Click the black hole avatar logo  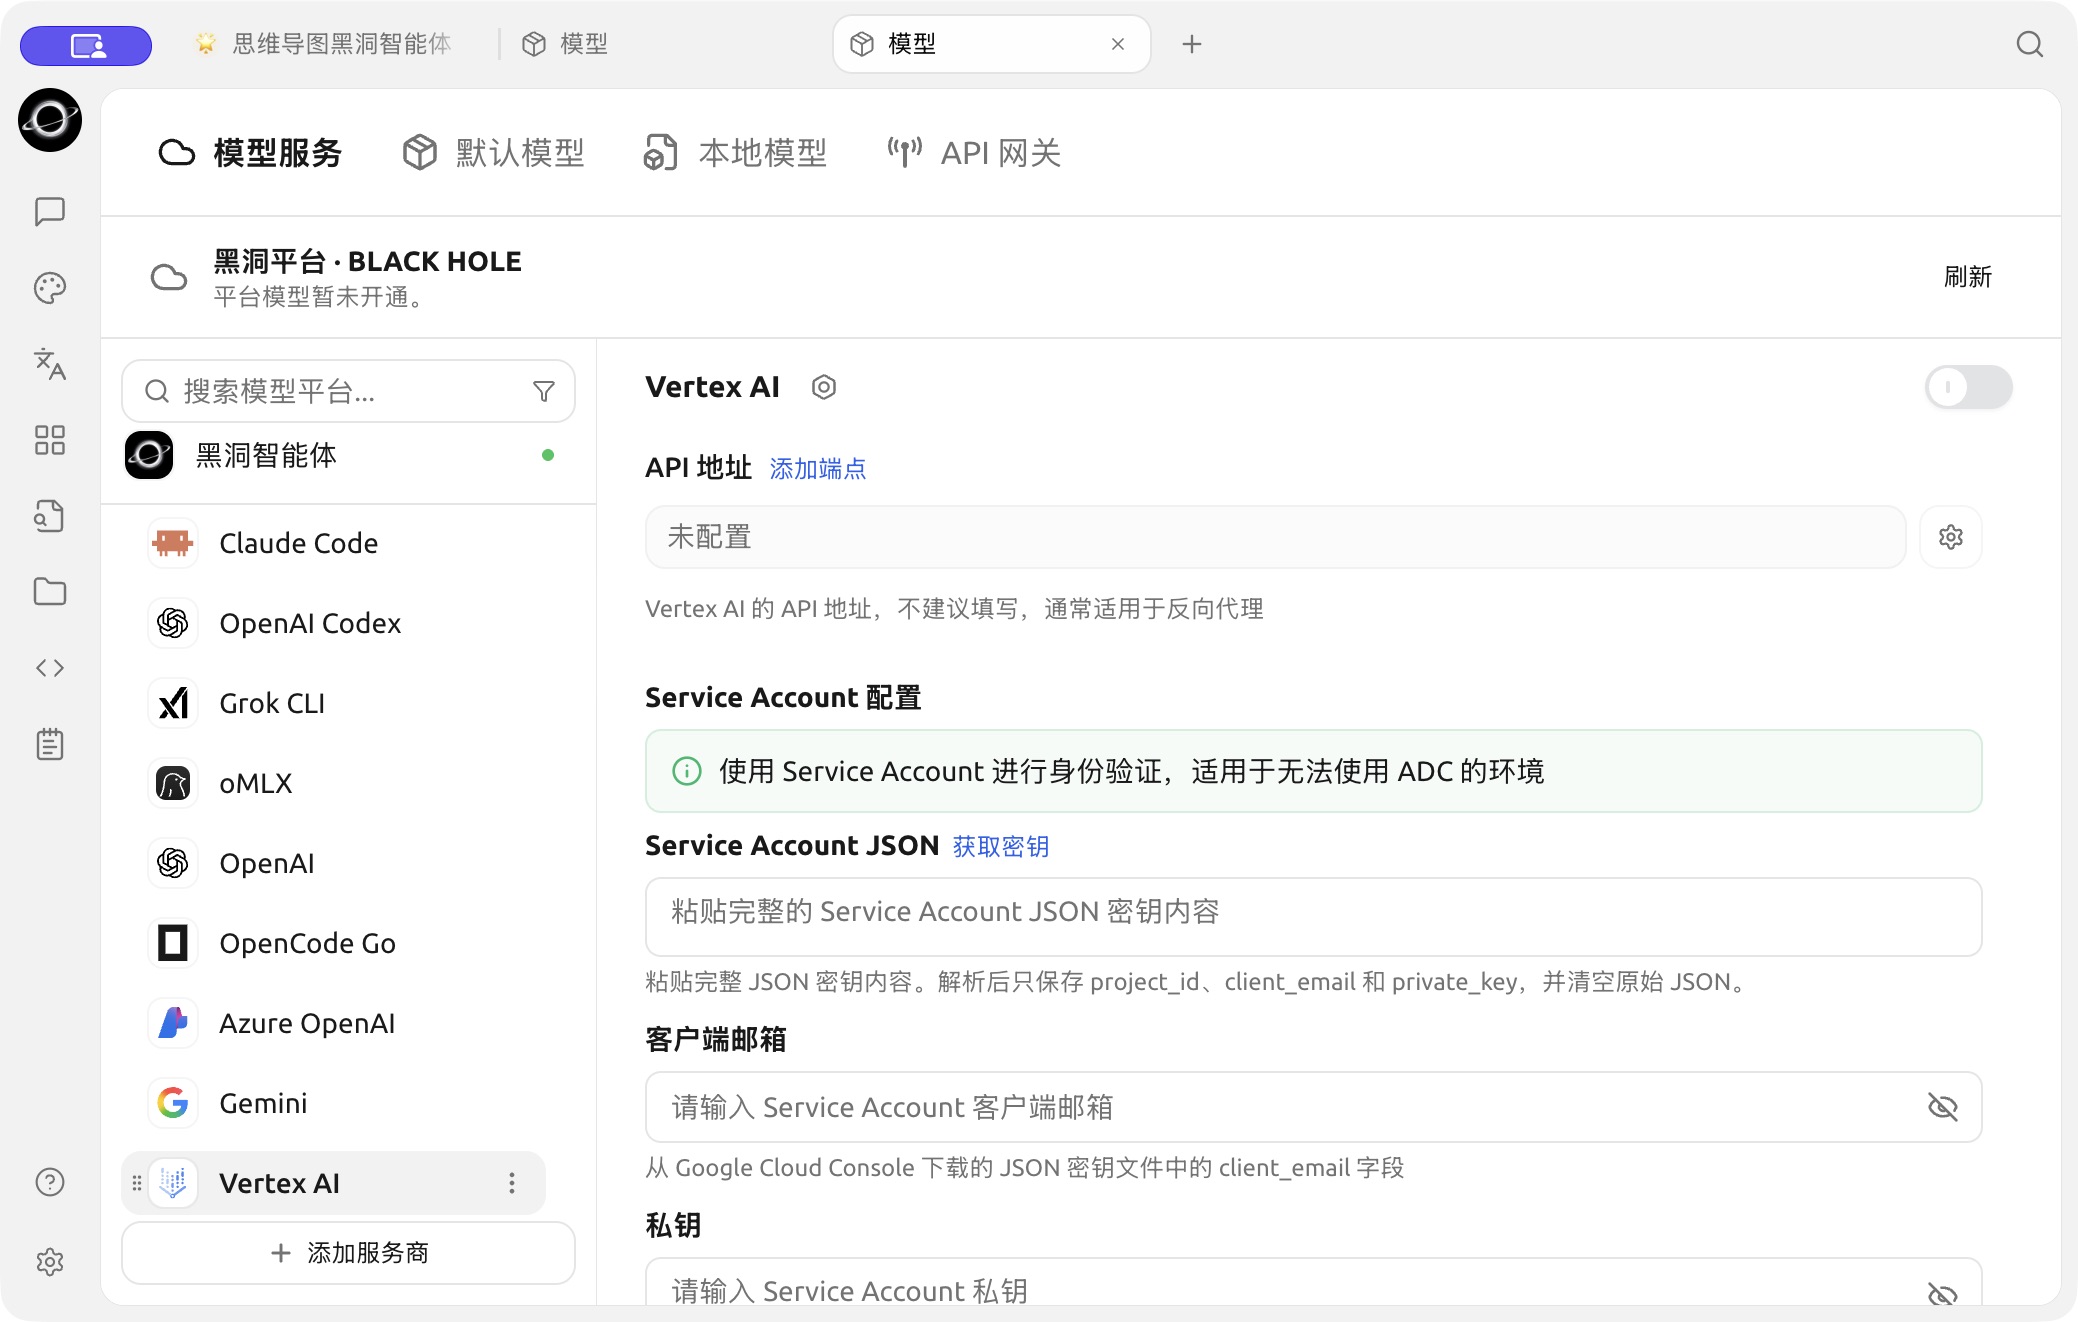click(x=50, y=120)
